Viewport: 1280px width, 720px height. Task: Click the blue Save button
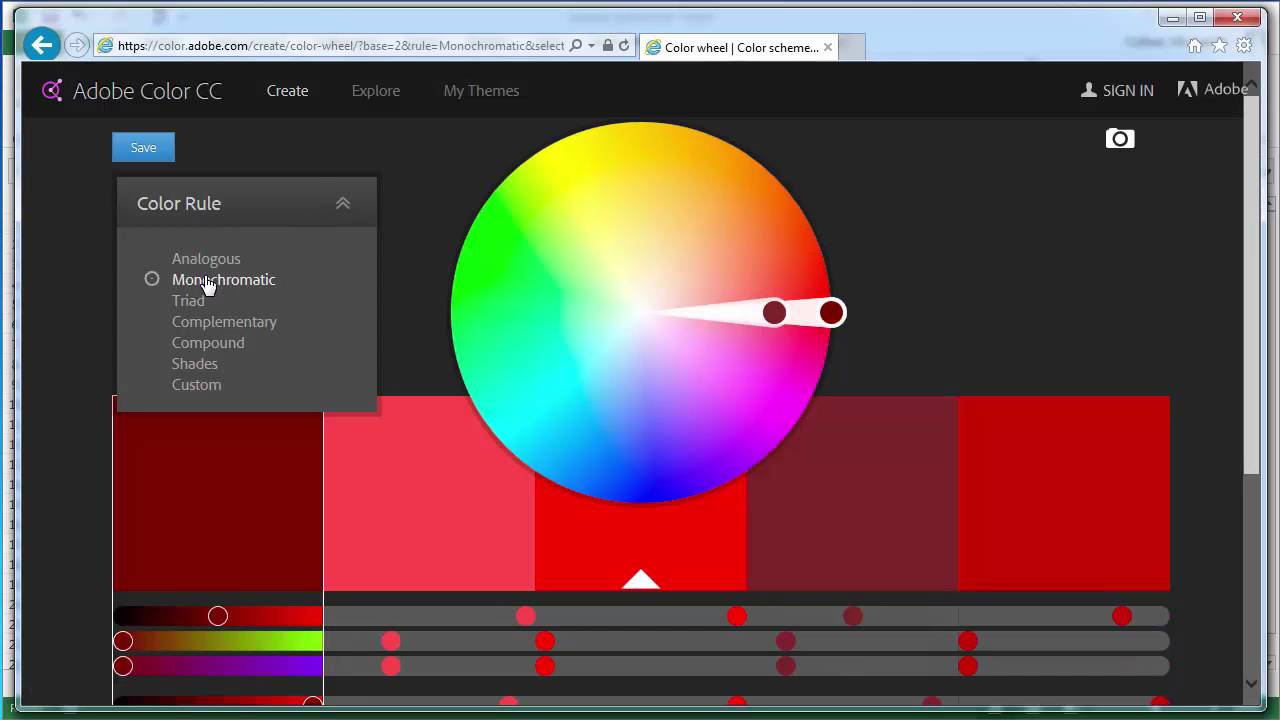pos(143,147)
